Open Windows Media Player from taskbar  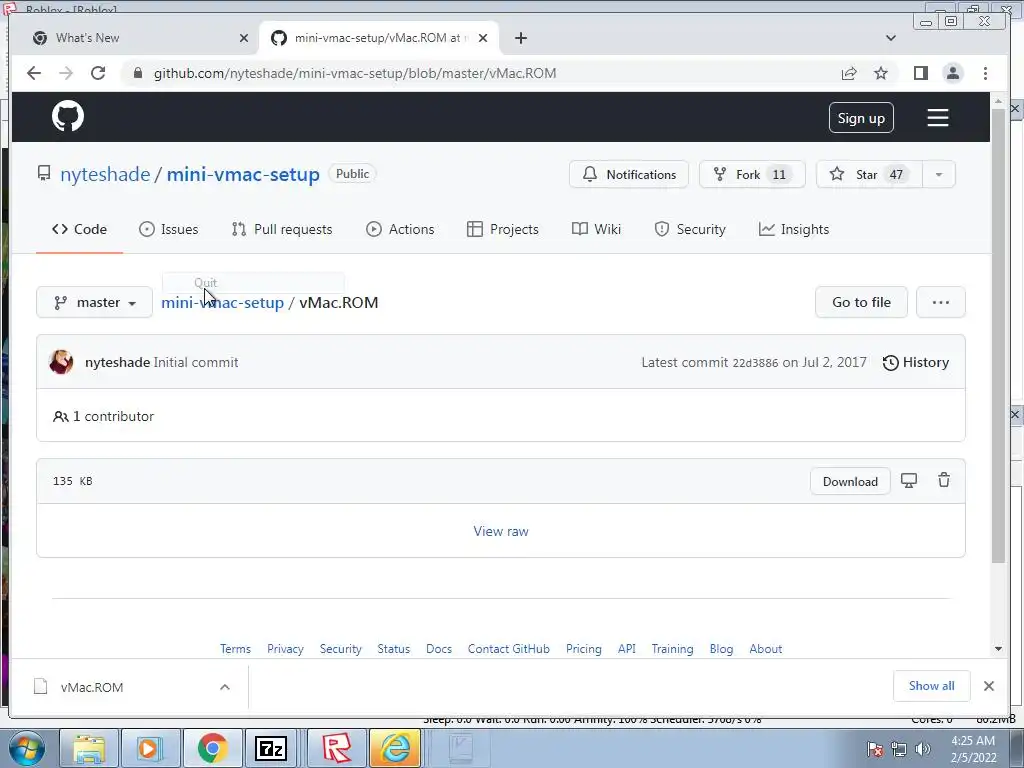click(149, 748)
